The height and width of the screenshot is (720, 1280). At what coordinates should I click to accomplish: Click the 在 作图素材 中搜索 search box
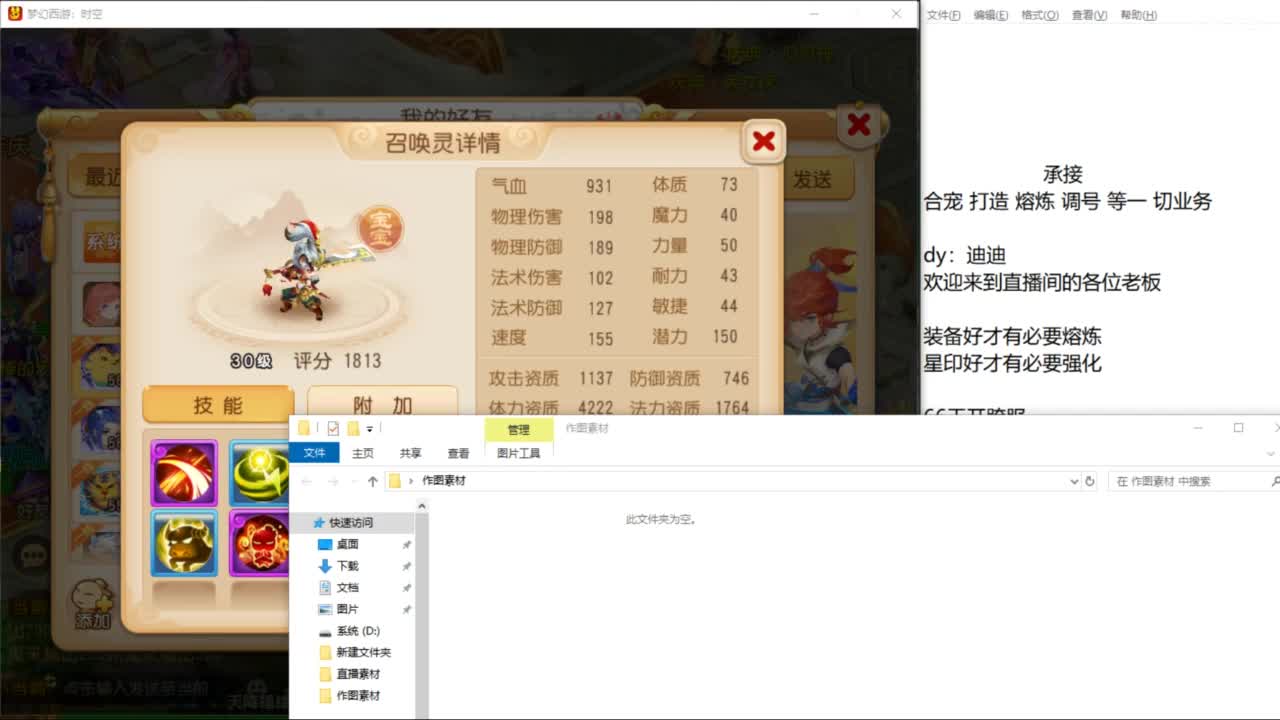(1188, 481)
